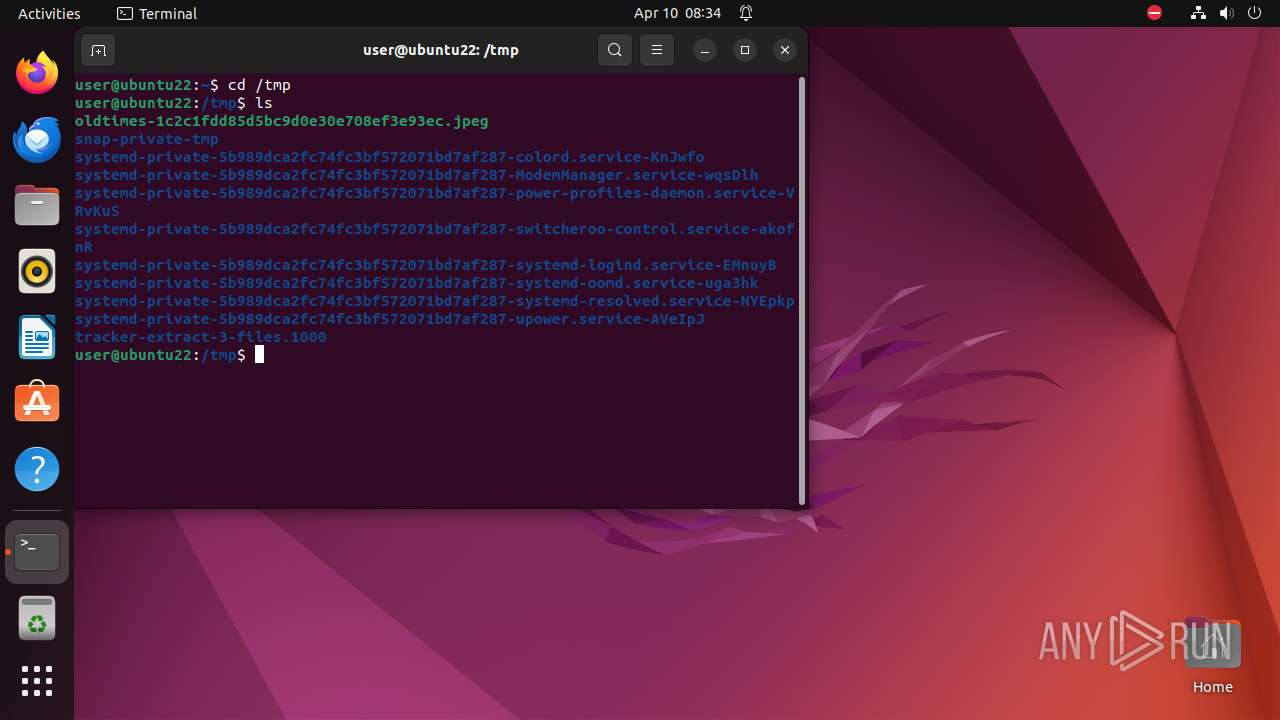Click the terminal cursor at last prompt
1280x720 pixels.
259,355
